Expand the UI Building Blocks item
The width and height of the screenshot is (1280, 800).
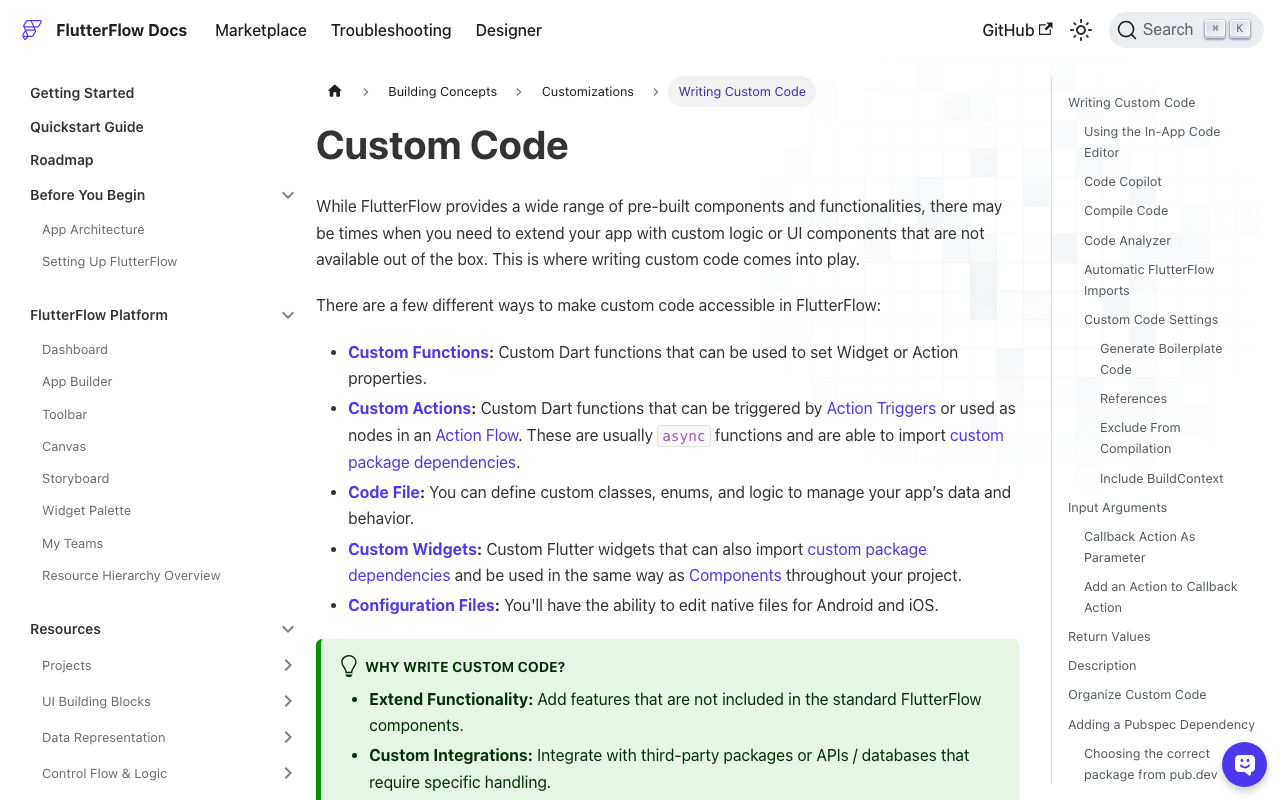click(288, 701)
